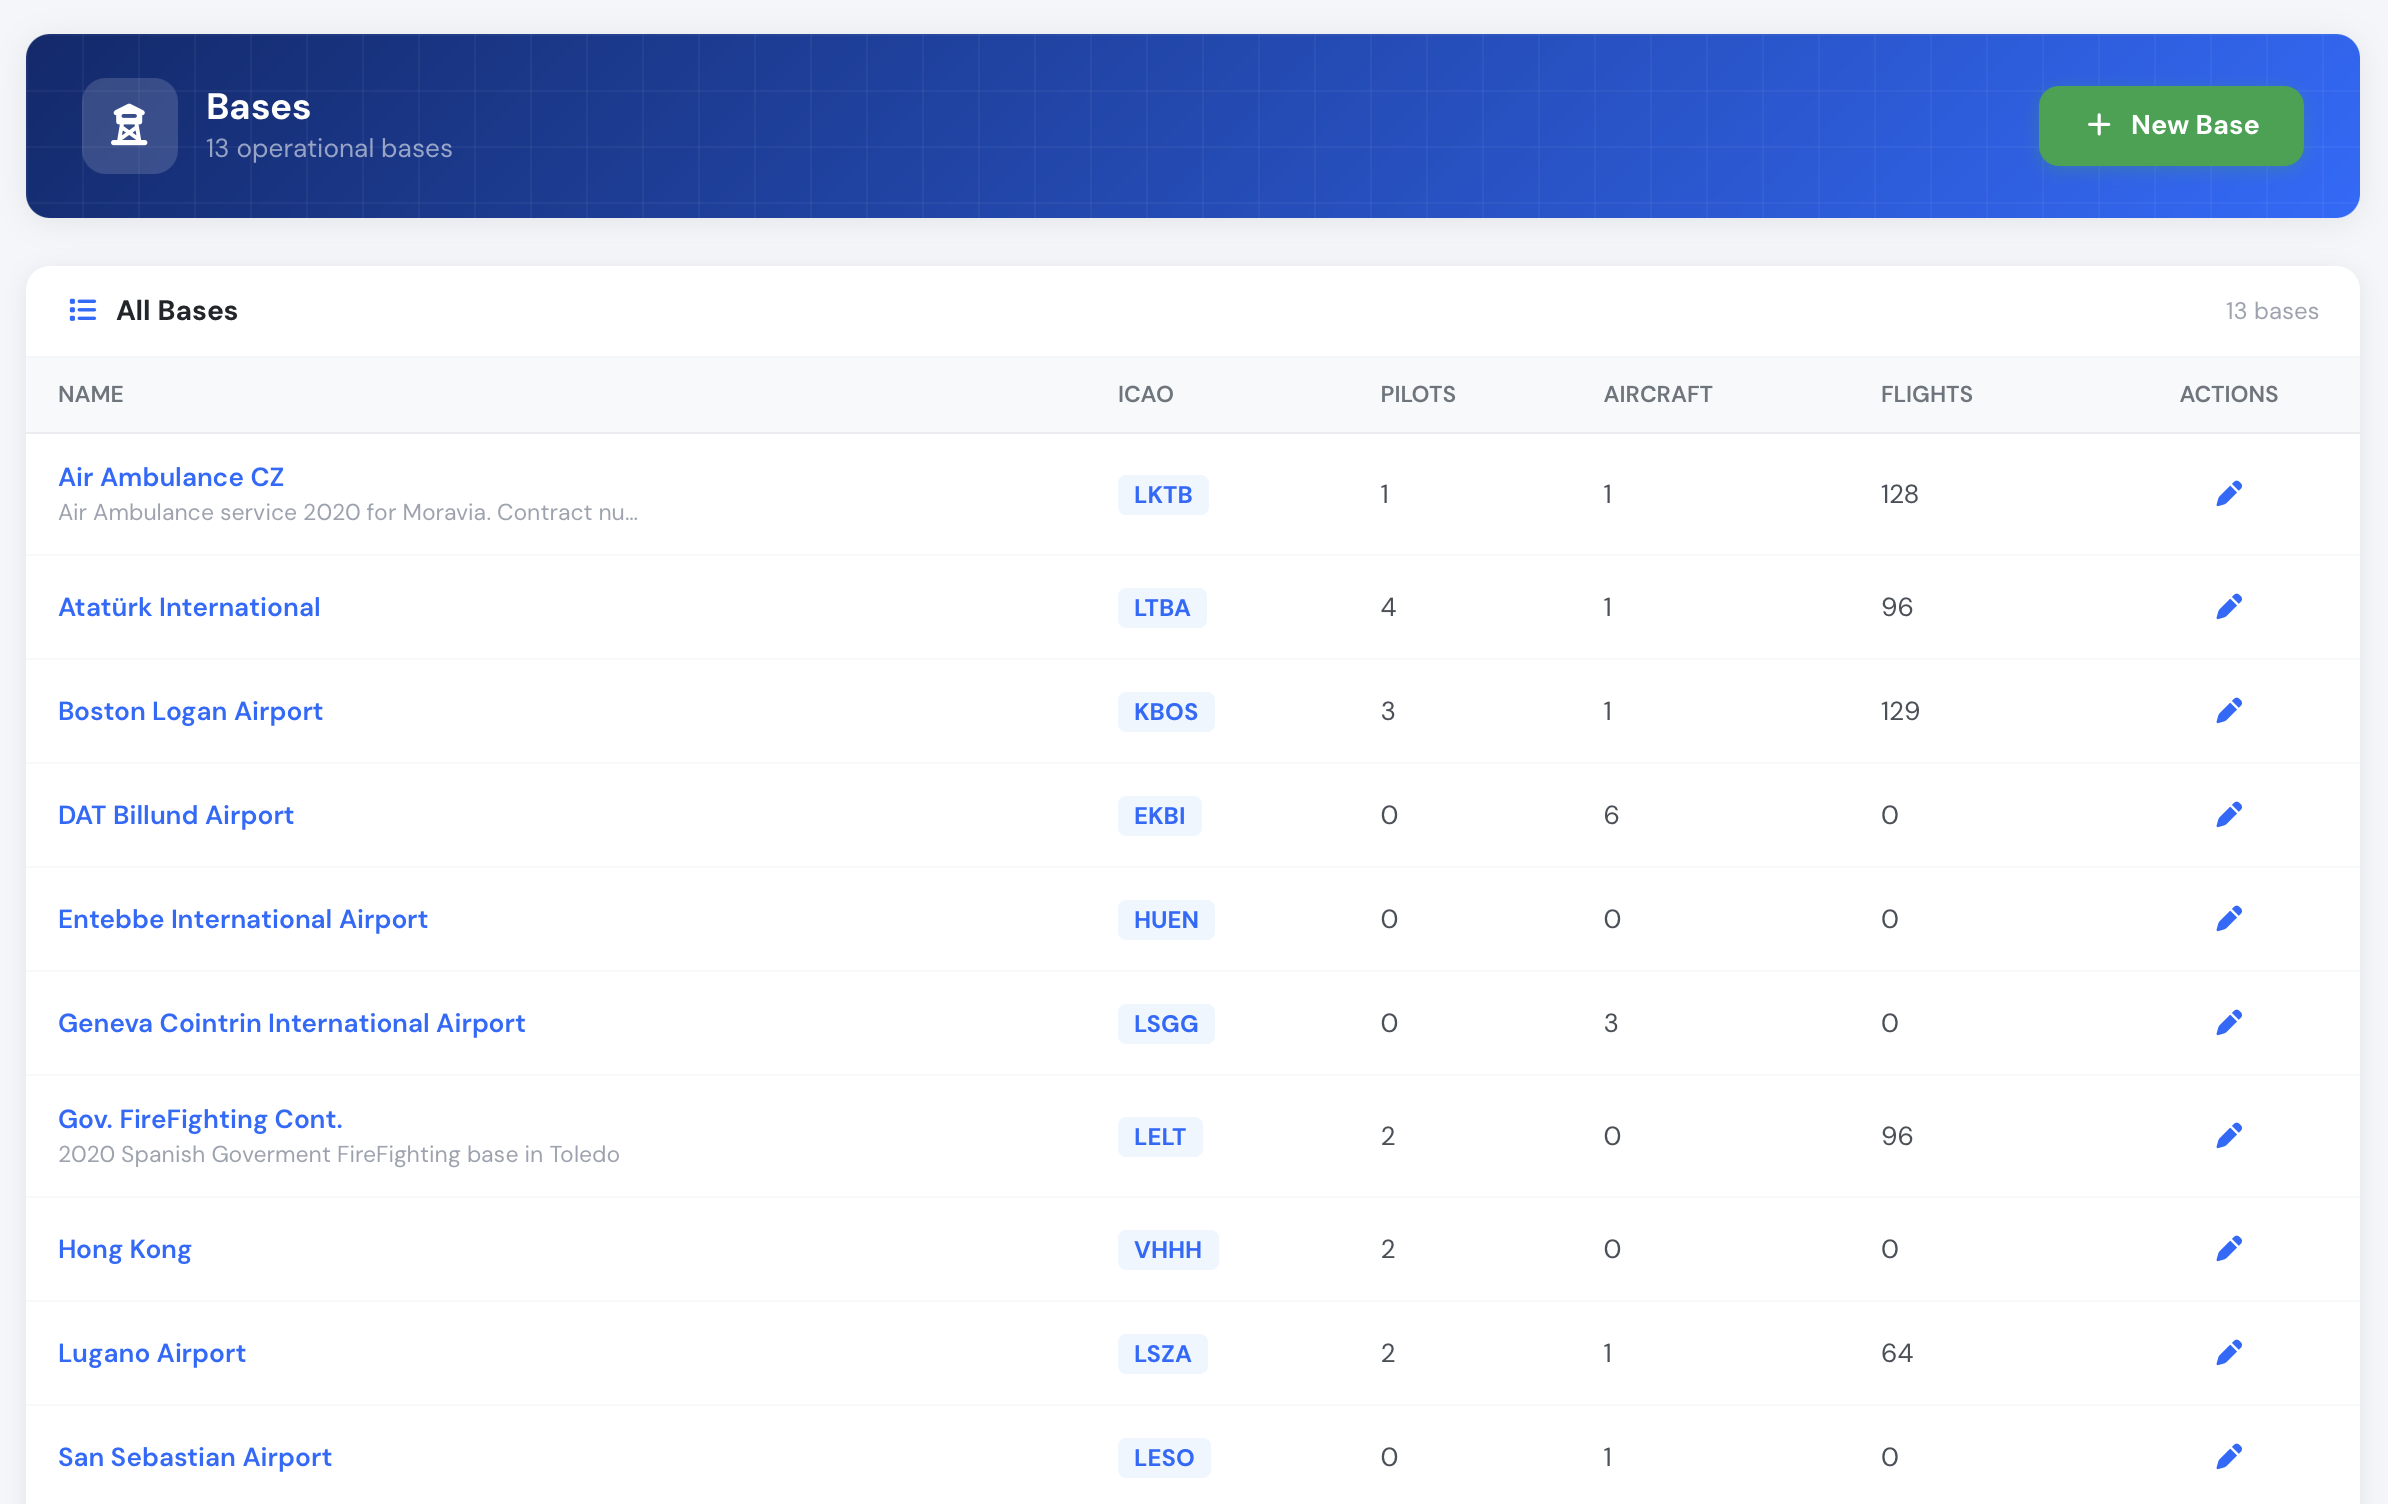Click the LKTB ICAO badge

(1163, 495)
